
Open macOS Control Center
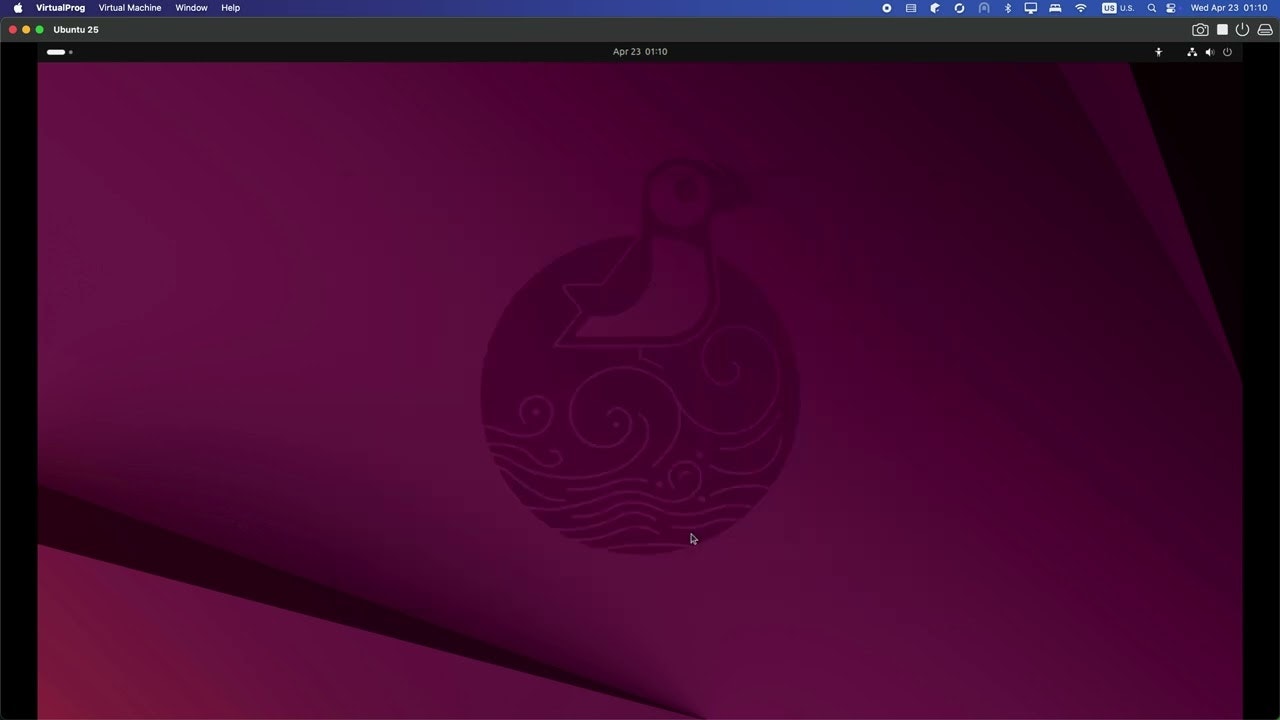pos(1171,8)
